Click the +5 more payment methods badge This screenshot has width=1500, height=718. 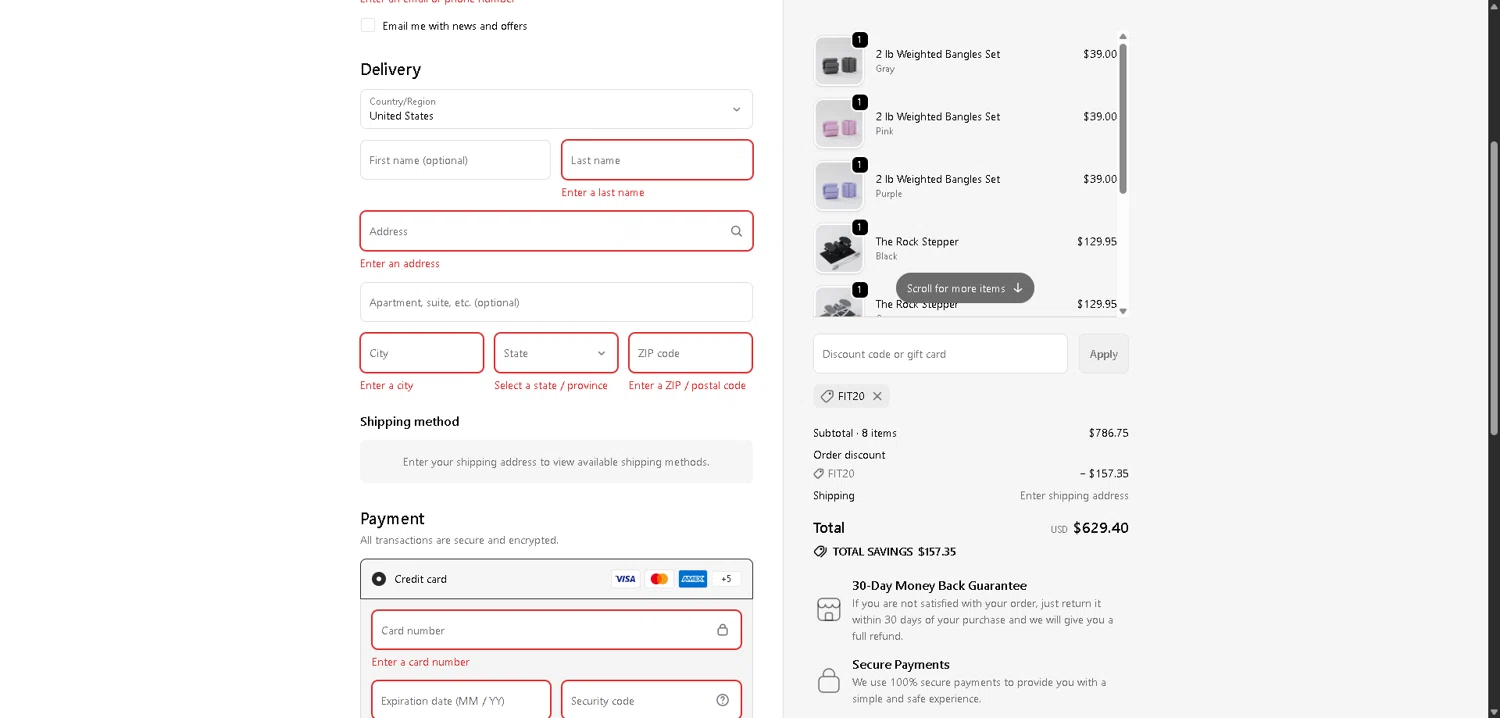pyautogui.click(x=726, y=579)
